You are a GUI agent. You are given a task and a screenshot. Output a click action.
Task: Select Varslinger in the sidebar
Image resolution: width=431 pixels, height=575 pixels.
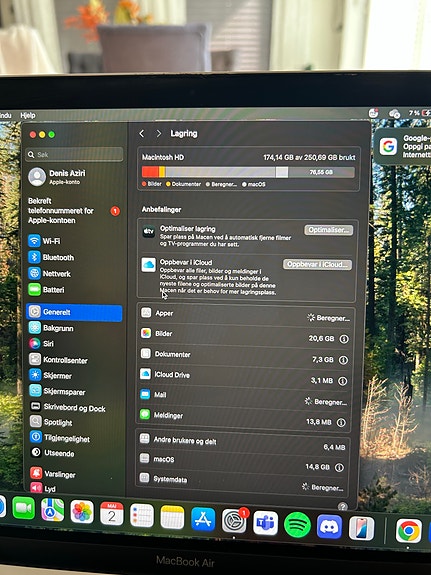coord(53,473)
